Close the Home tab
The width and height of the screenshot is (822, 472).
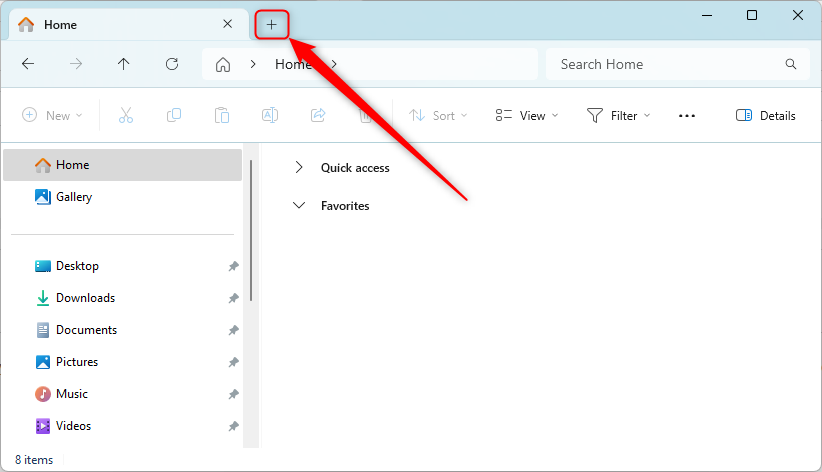pyautogui.click(x=228, y=24)
